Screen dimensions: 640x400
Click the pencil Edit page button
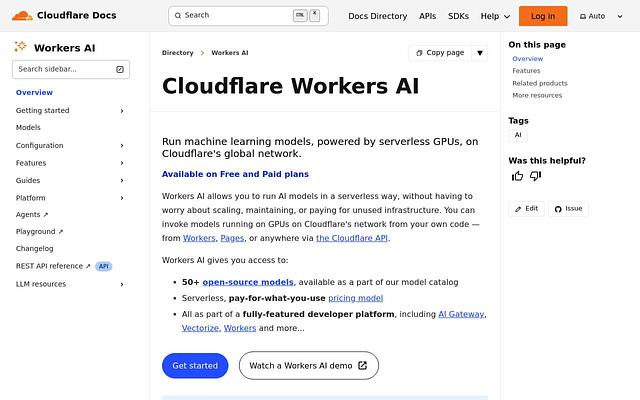click(526, 209)
